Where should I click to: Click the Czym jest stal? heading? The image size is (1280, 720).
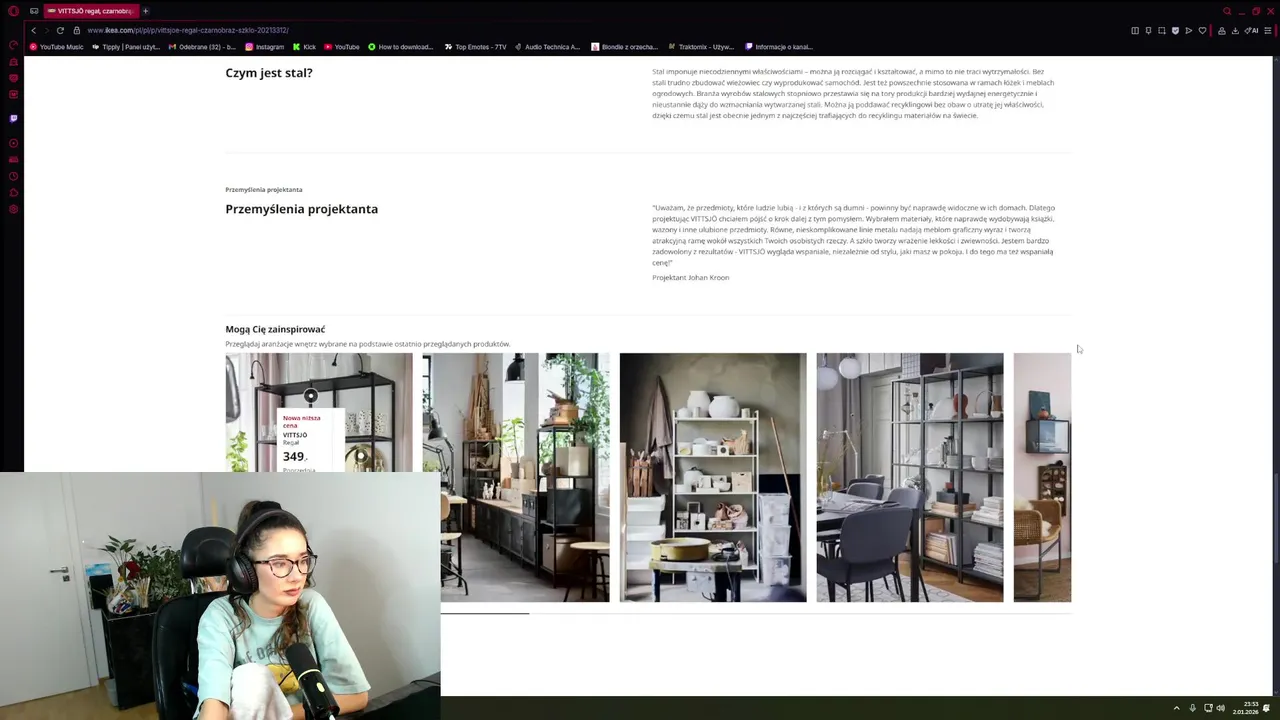[269, 73]
